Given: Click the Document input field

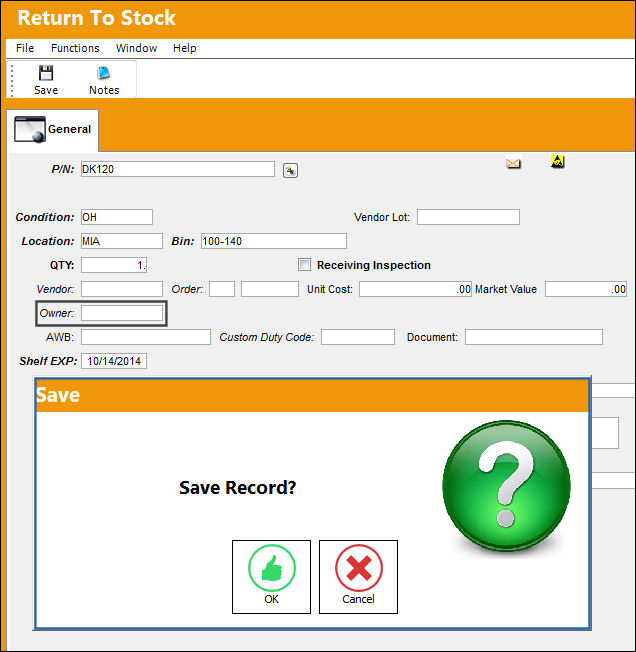Looking at the screenshot, I should click(x=534, y=337).
